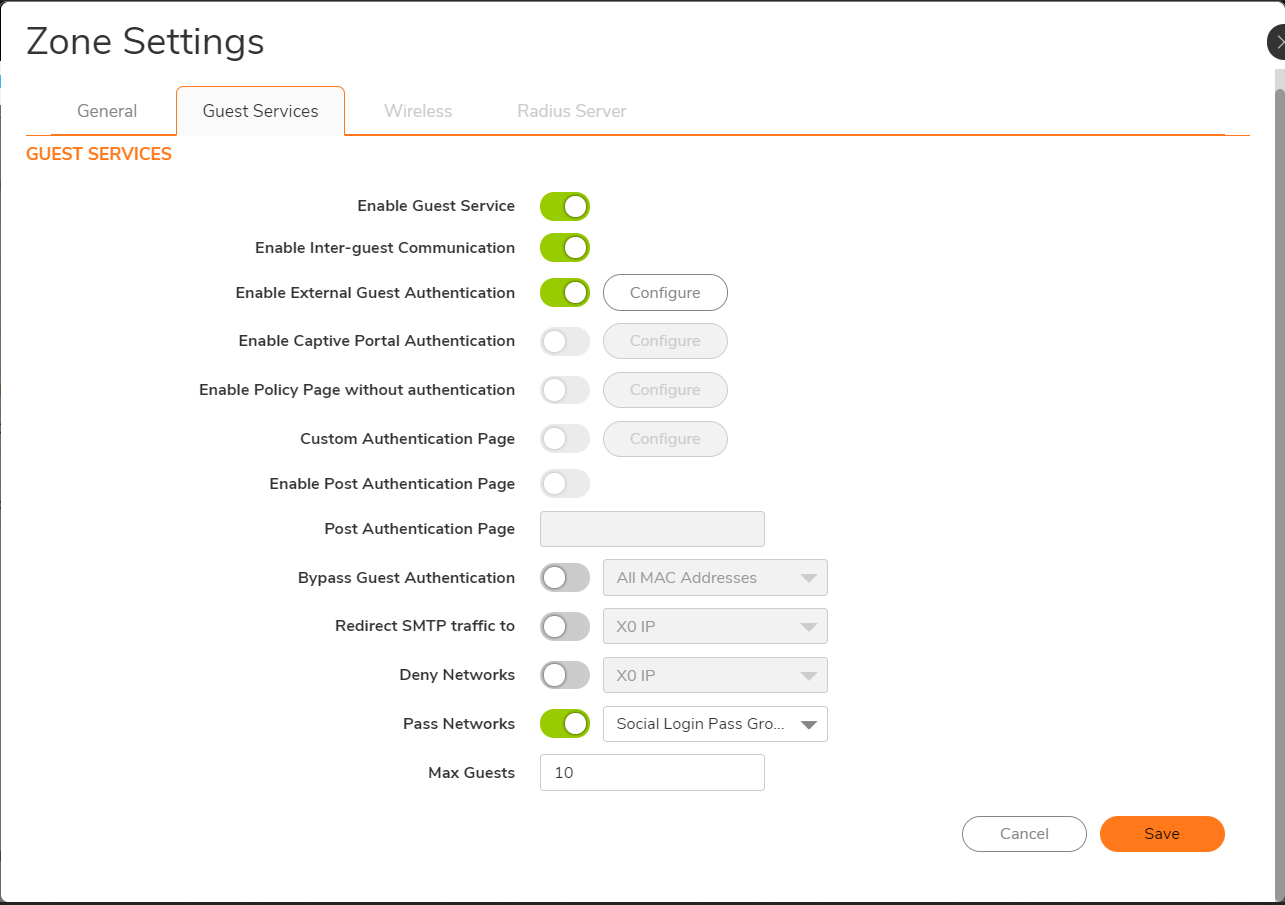The height and width of the screenshot is (905, 1285).
Task: Disable the Enable Guest Service toggle
Action: pos(564,206)
